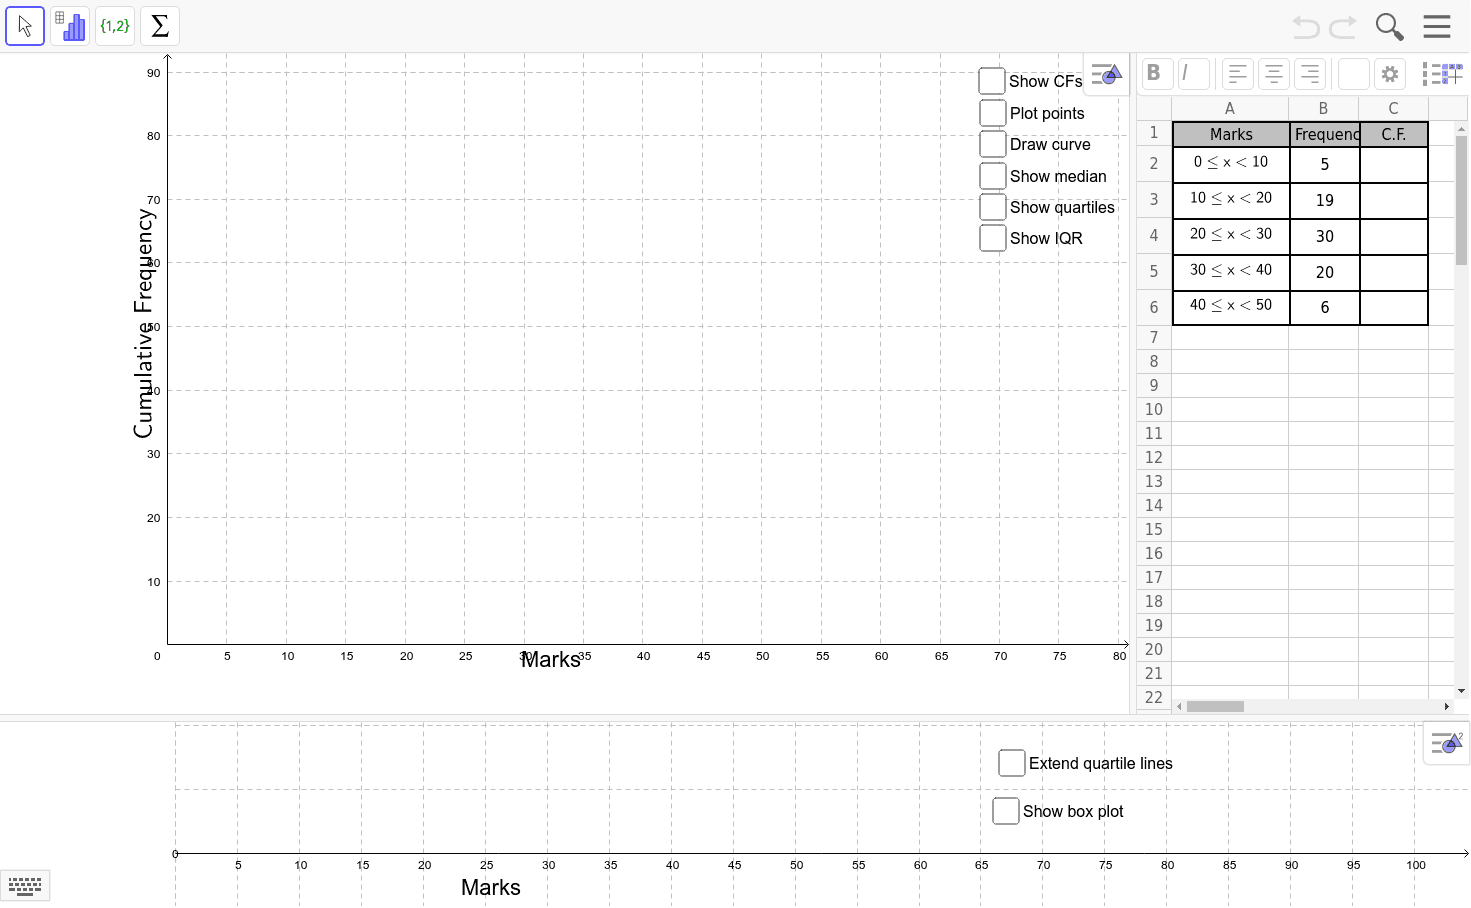This screenshot has width=1471, height=908.
Task: Click the spreadsheet scroll down arrow
Action: pos(1461,691)
